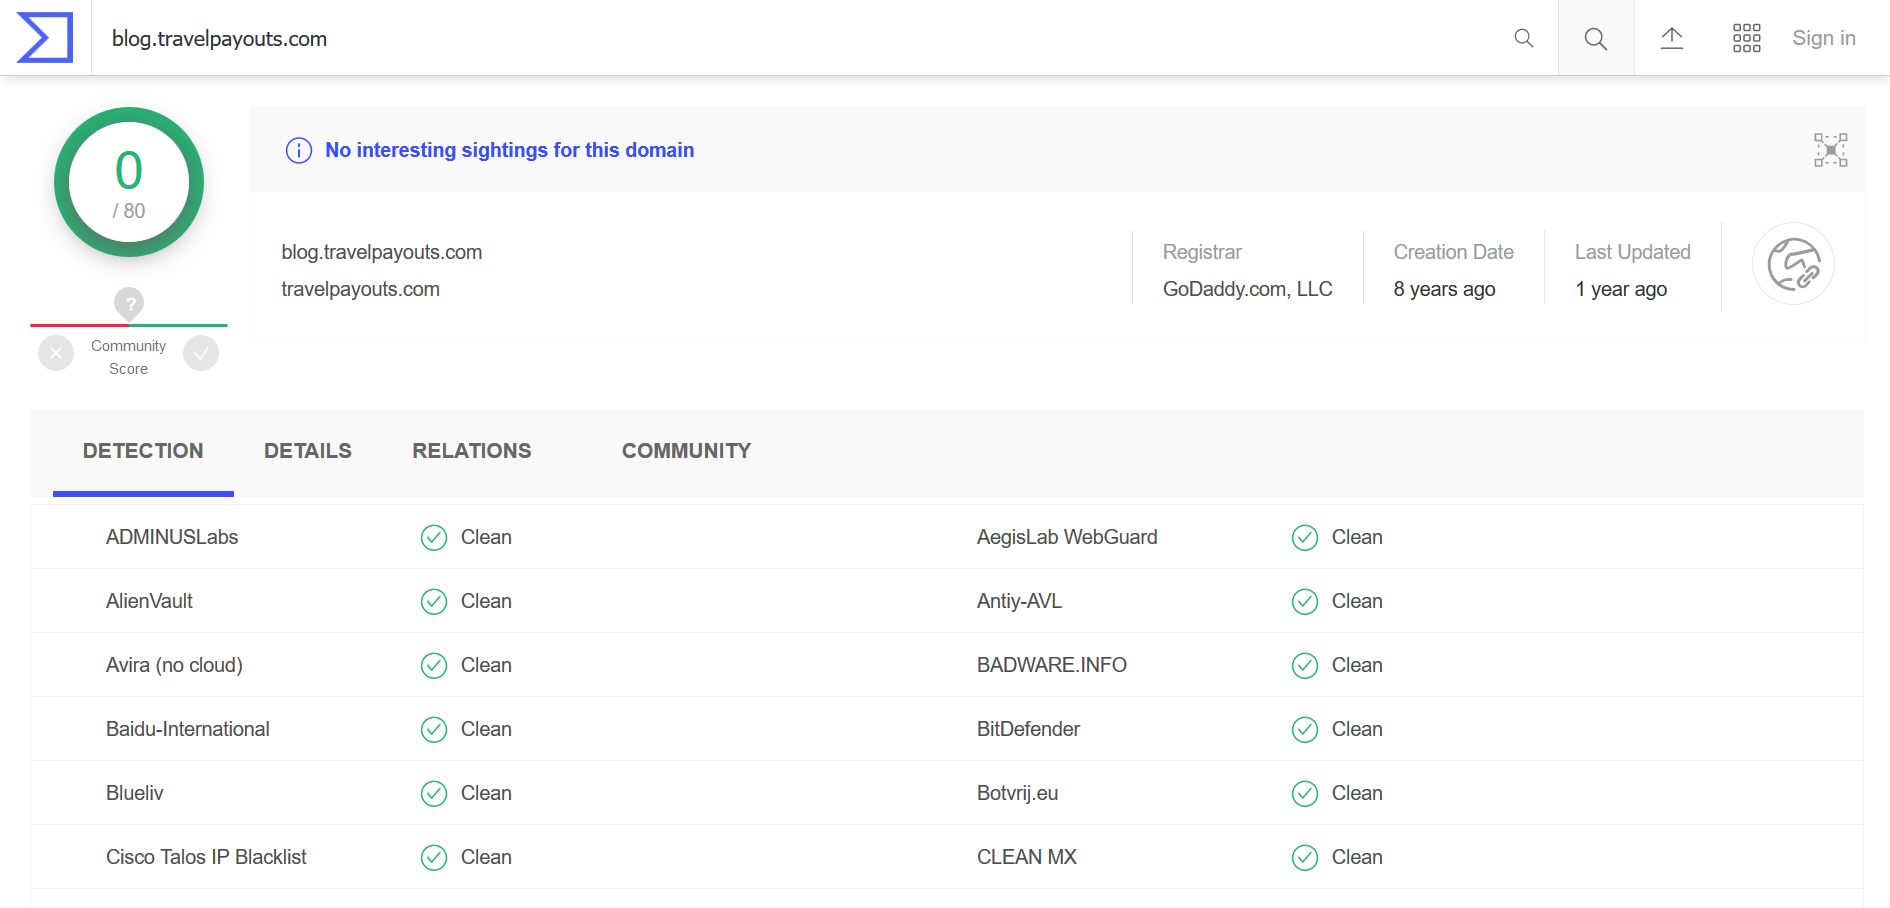Screen dimensions: 1890x908
Task: Click the info icon beside sightings notice
Action: click(x=299, y=150)
